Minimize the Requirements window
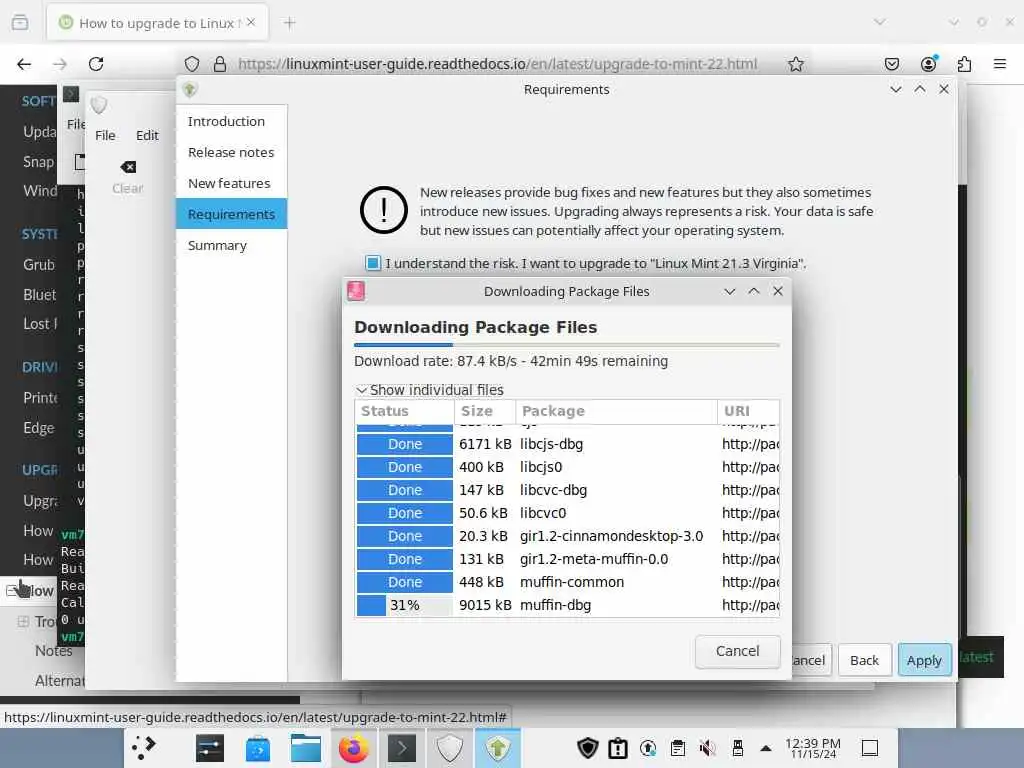This screenshot has height=768, width=1024. click(x=895, y=89)
